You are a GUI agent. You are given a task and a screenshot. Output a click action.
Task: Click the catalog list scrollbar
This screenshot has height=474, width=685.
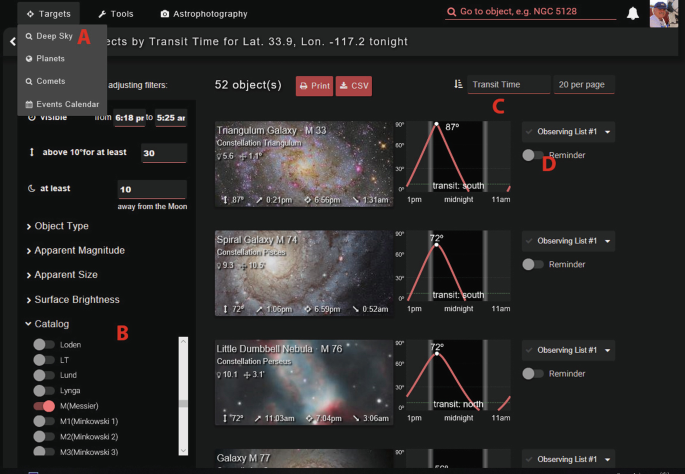coord(182,400)
